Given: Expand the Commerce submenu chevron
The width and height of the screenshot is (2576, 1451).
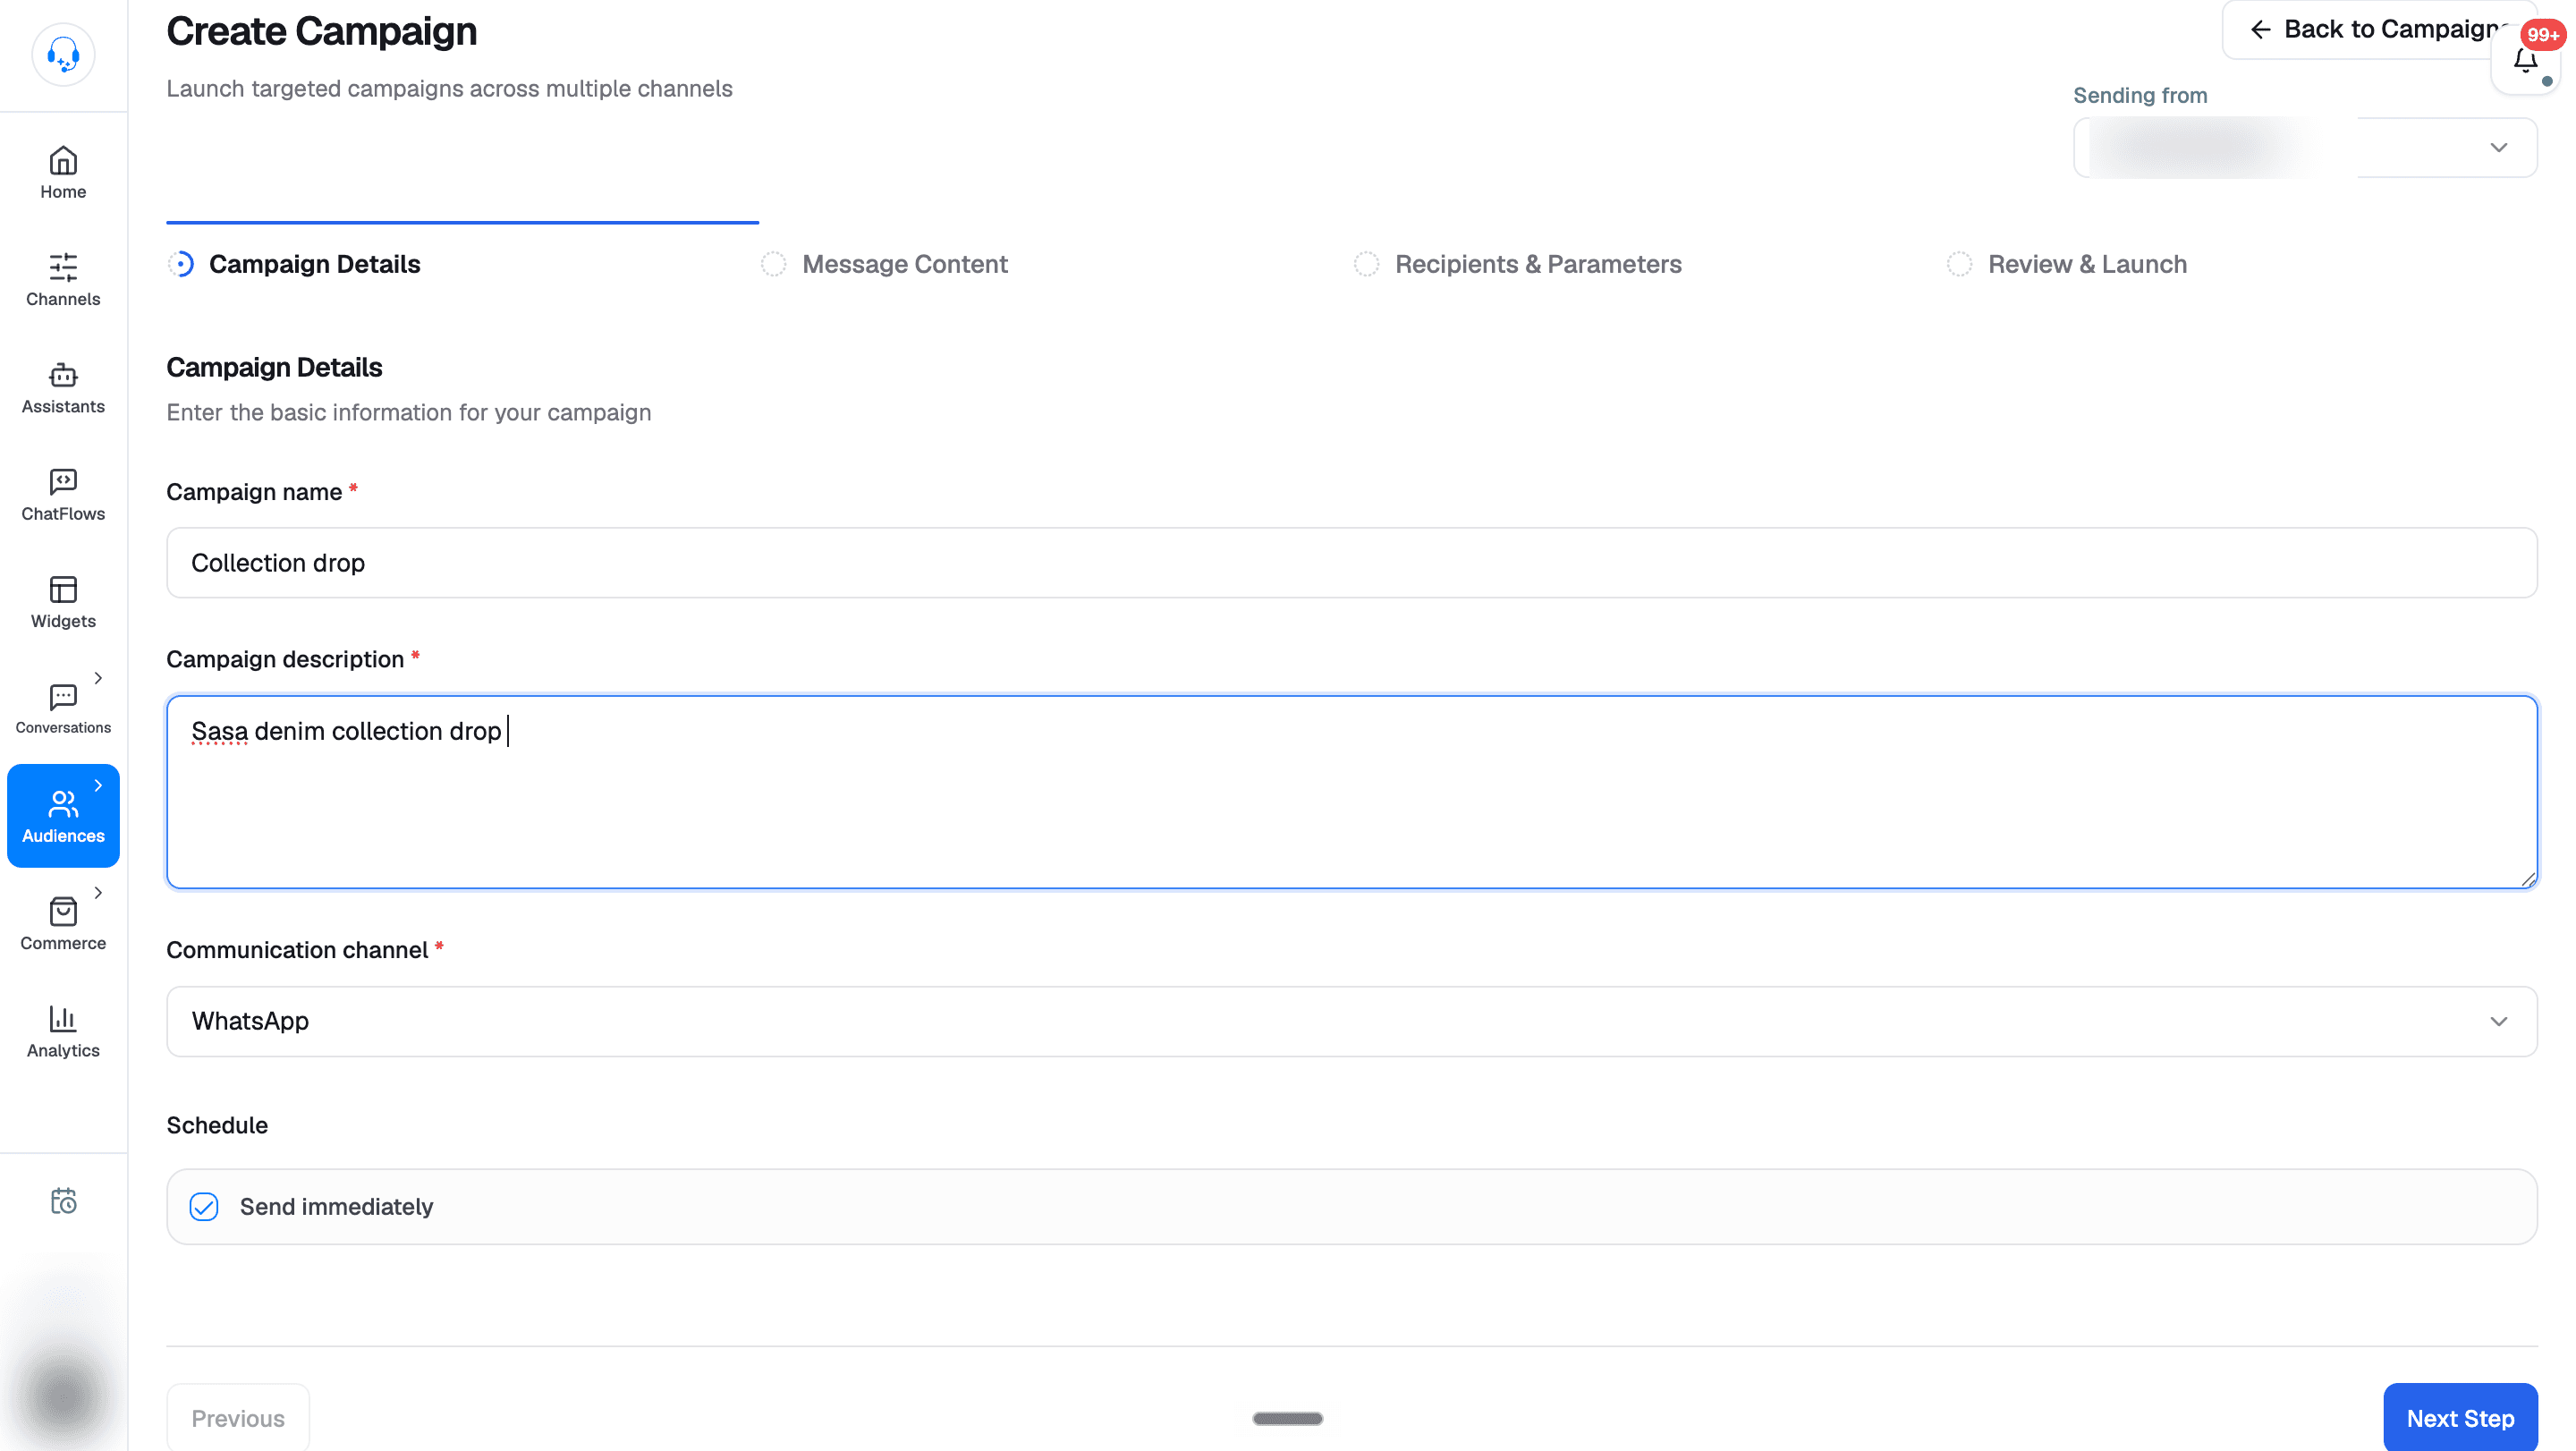Looking at the screenshot, I should 98,893.
